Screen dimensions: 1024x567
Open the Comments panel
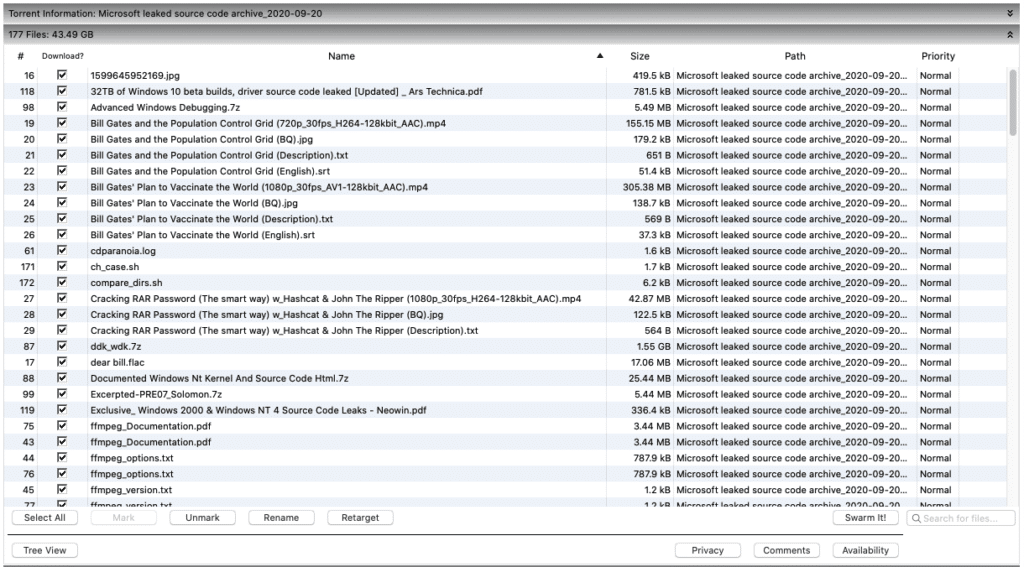(x=787, y=550)
